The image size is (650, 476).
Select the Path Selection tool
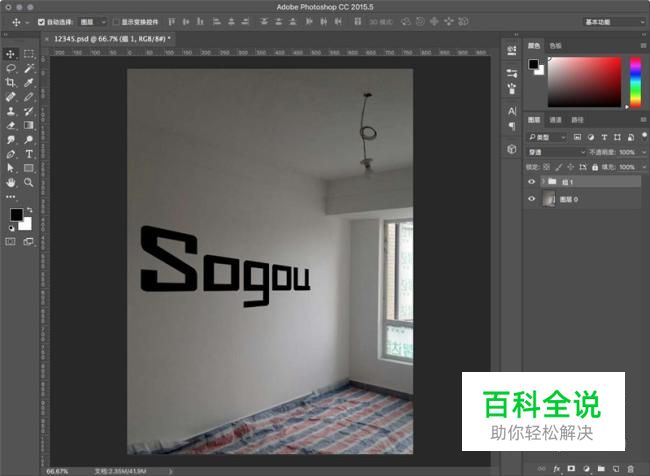click(x=10, y=168)
